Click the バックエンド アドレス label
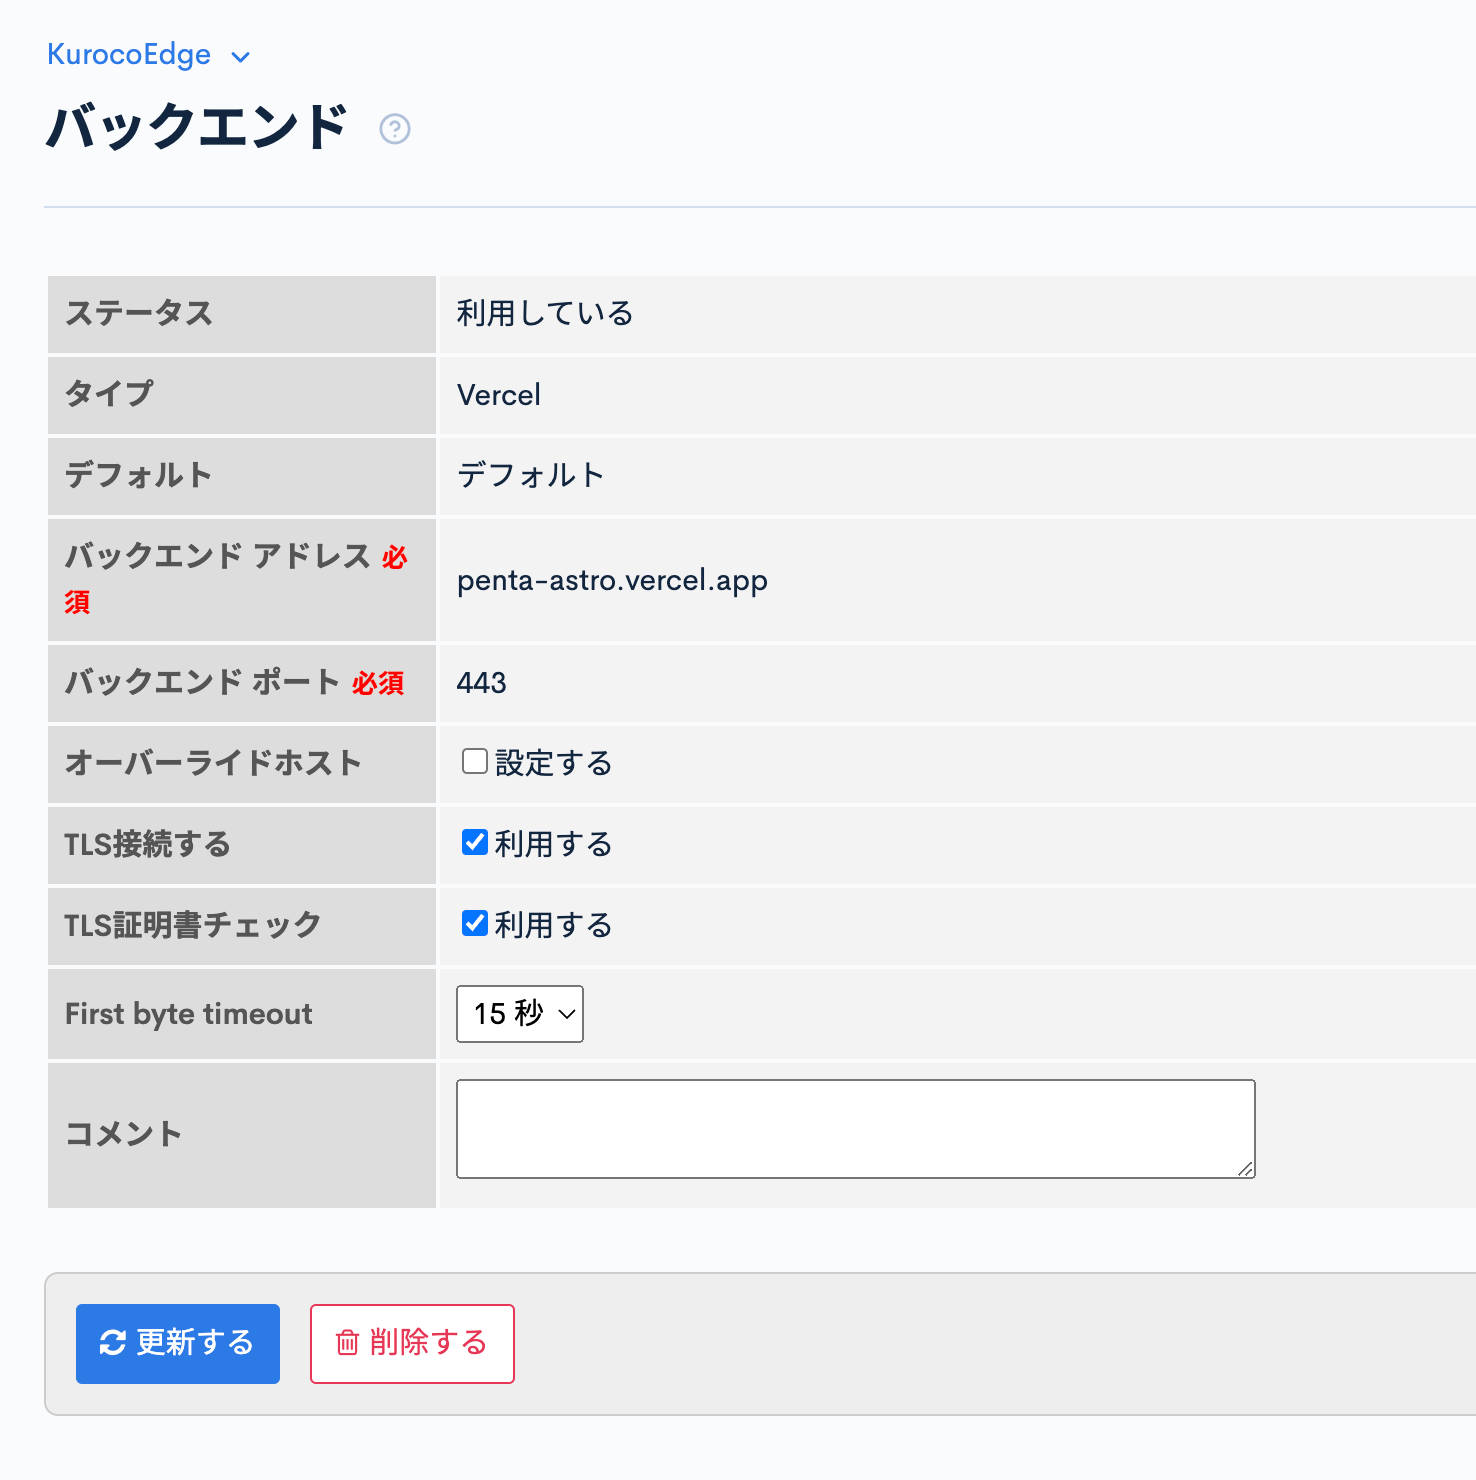The height and width of the screenshot is (1480, 1476). [x=218, y=557]
